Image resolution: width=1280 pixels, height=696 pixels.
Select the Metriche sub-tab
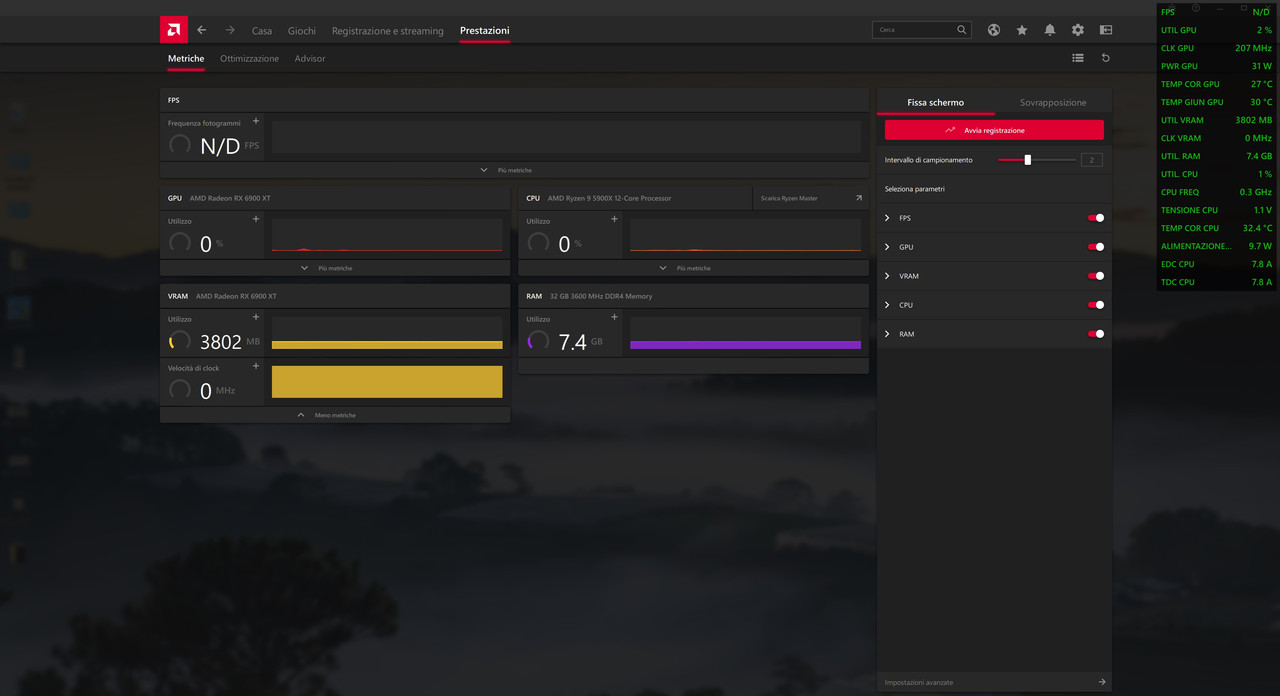tap(186, 59)
